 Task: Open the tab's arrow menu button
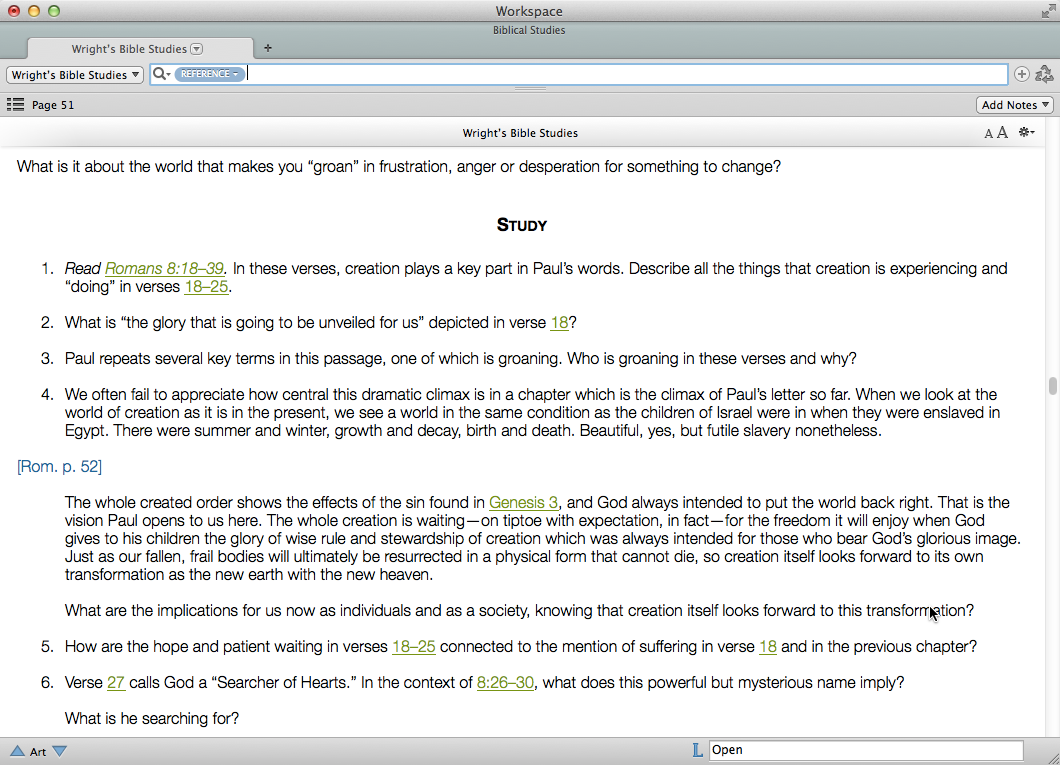pyautogui.click(x=197, y=48)
